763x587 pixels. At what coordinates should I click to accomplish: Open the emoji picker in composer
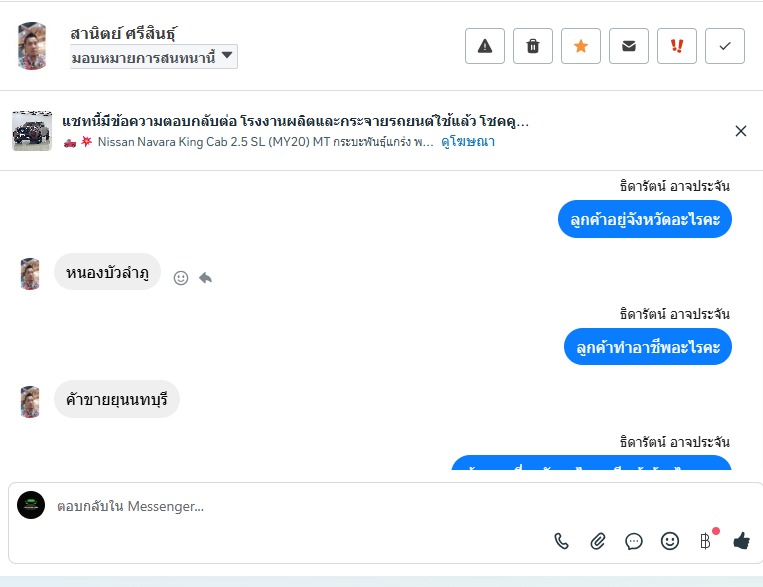coord(669,541)
